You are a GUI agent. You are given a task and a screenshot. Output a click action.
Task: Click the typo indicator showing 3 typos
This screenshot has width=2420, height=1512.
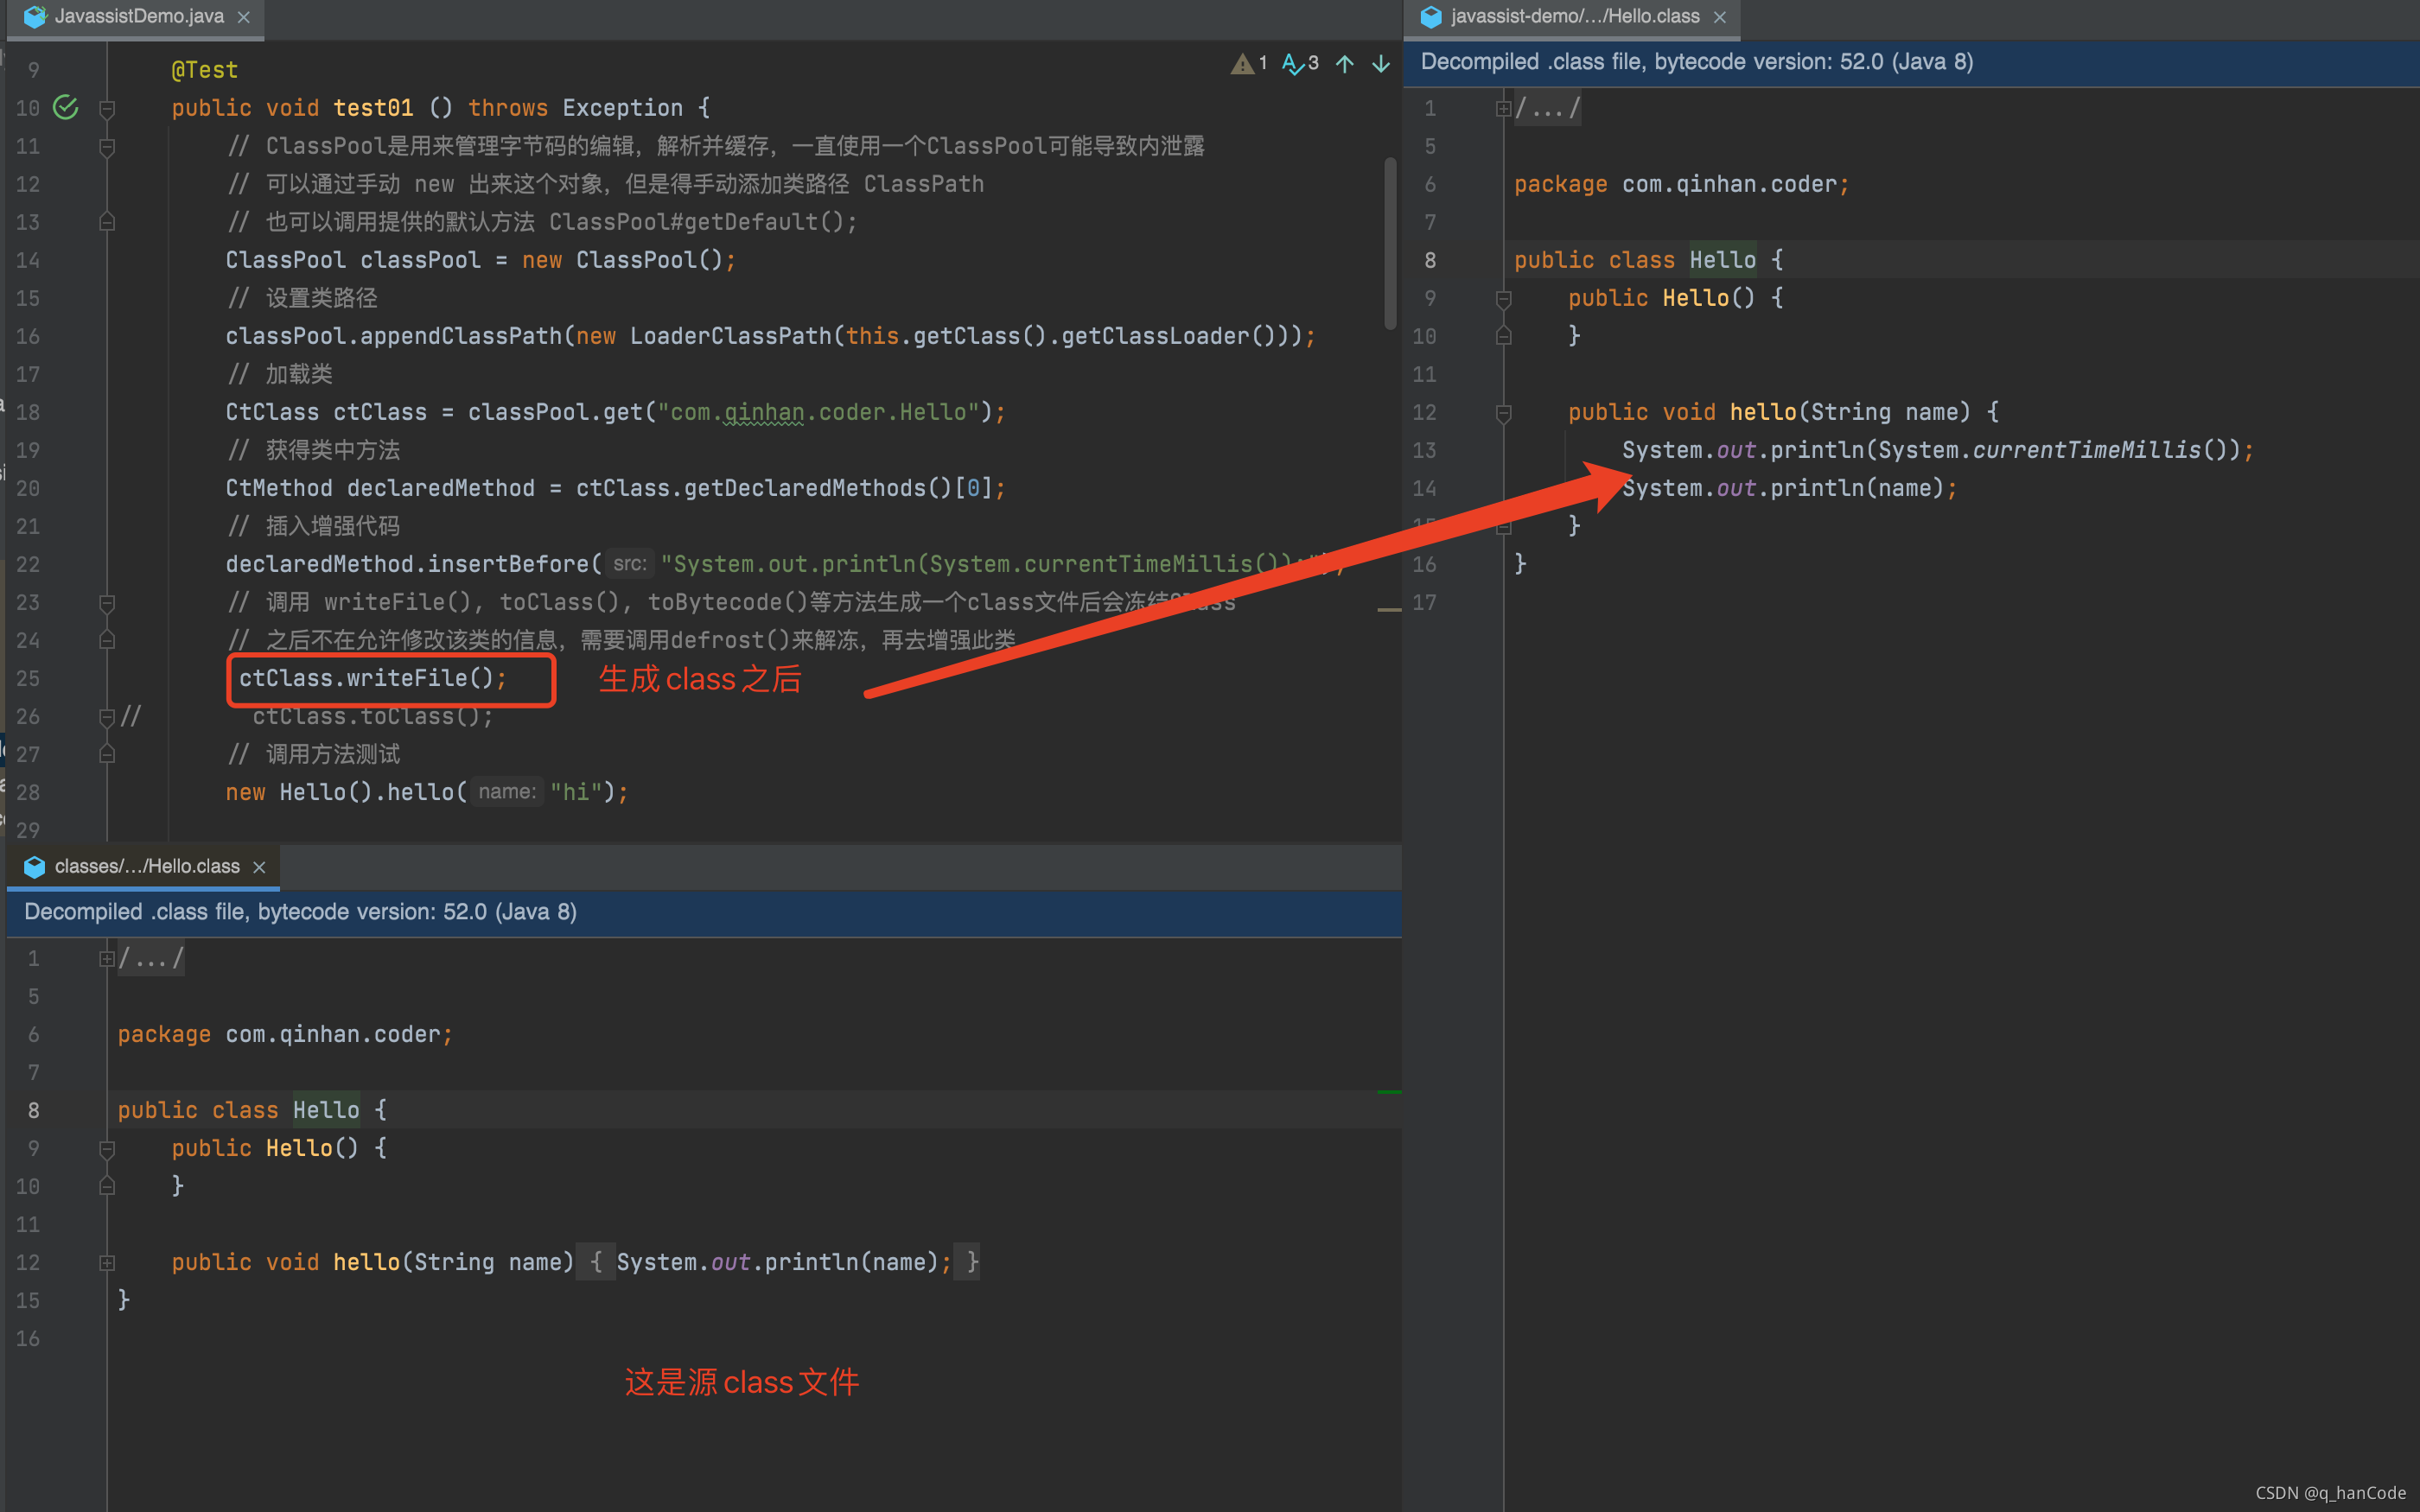[1300, 64]
